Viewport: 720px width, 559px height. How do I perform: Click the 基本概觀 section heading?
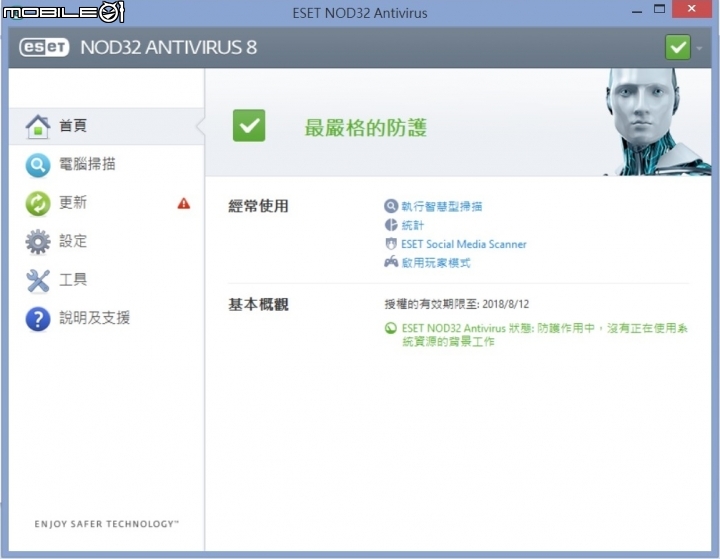click(x=259, y=305)
